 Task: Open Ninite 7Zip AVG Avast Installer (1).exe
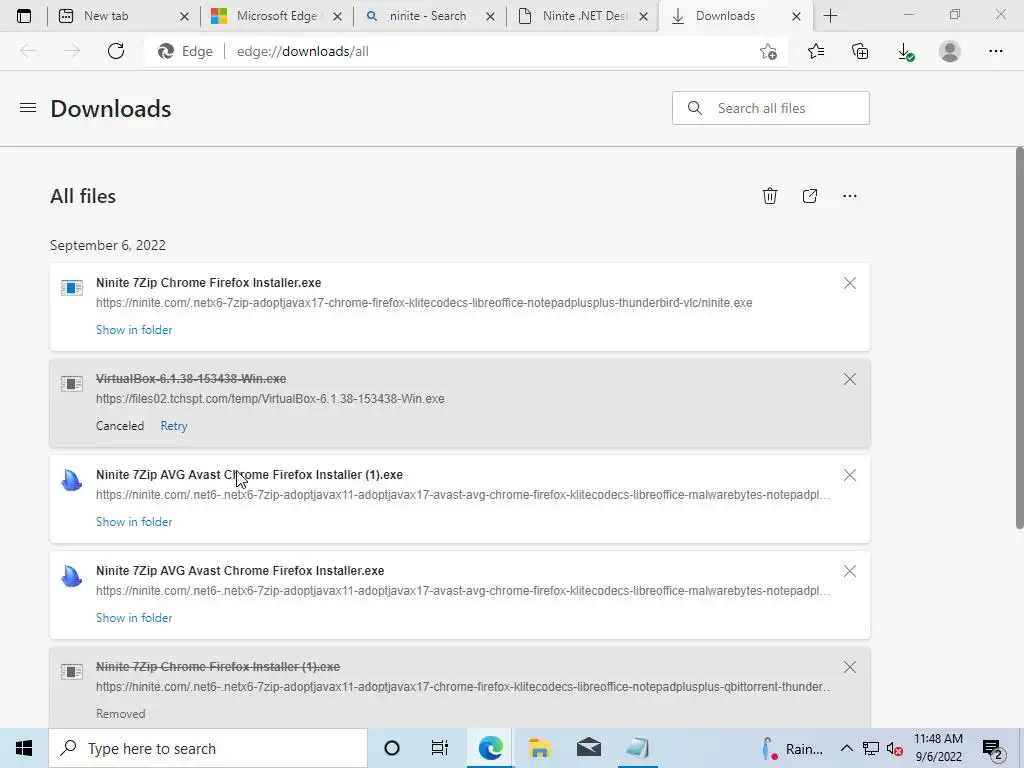coord(249,475)
